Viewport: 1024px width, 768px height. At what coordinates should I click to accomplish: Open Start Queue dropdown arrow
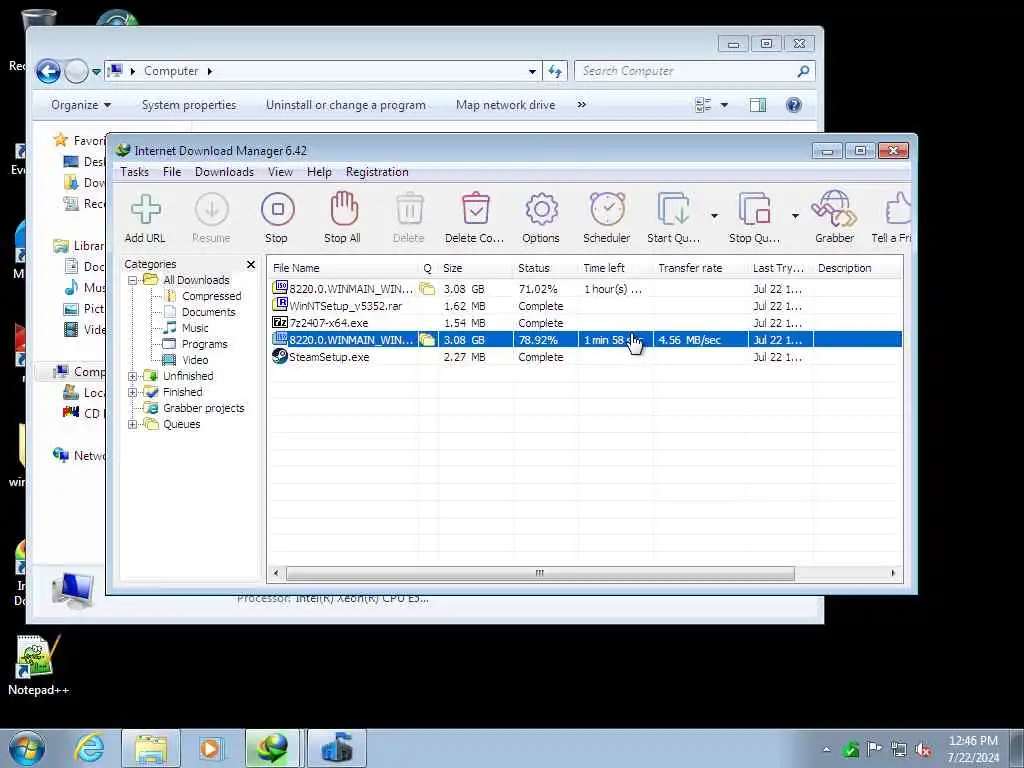[x=714, y=216]
